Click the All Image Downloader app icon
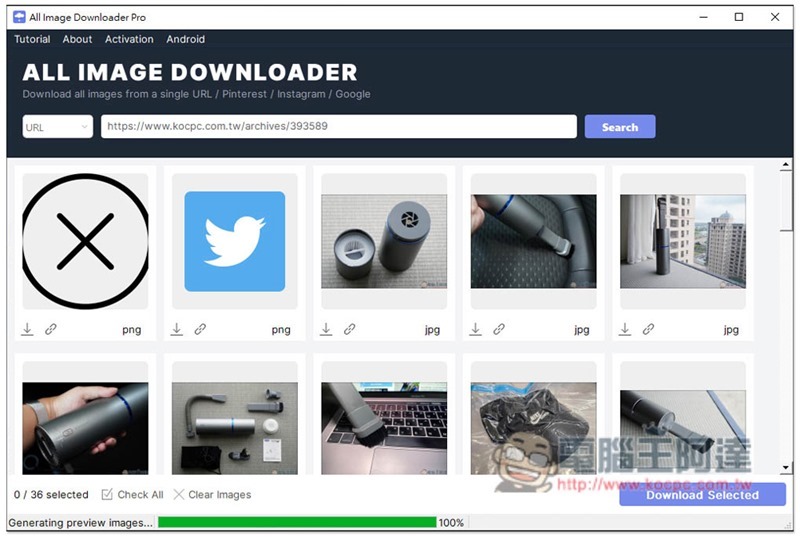This screenshot has height=537, width=800. [x=19, y=17]
